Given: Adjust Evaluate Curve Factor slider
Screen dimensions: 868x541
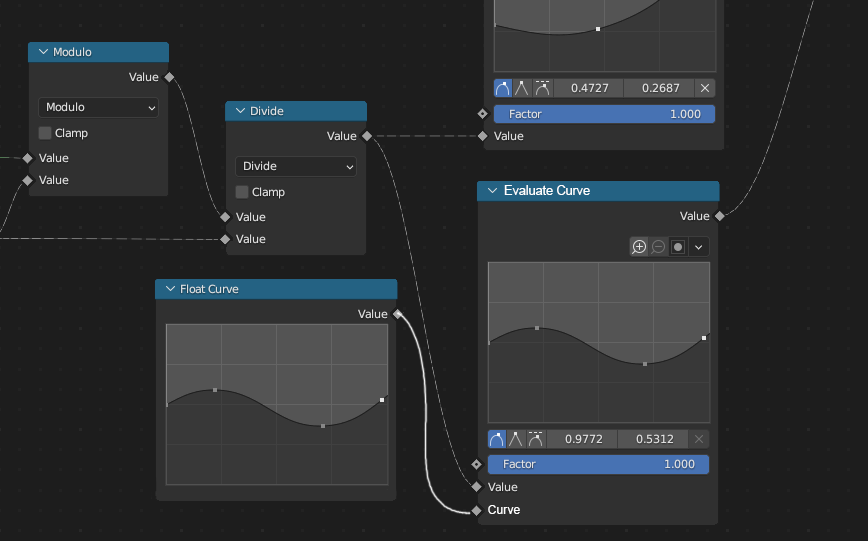Looking at the screenshot, I should [598, 464].
